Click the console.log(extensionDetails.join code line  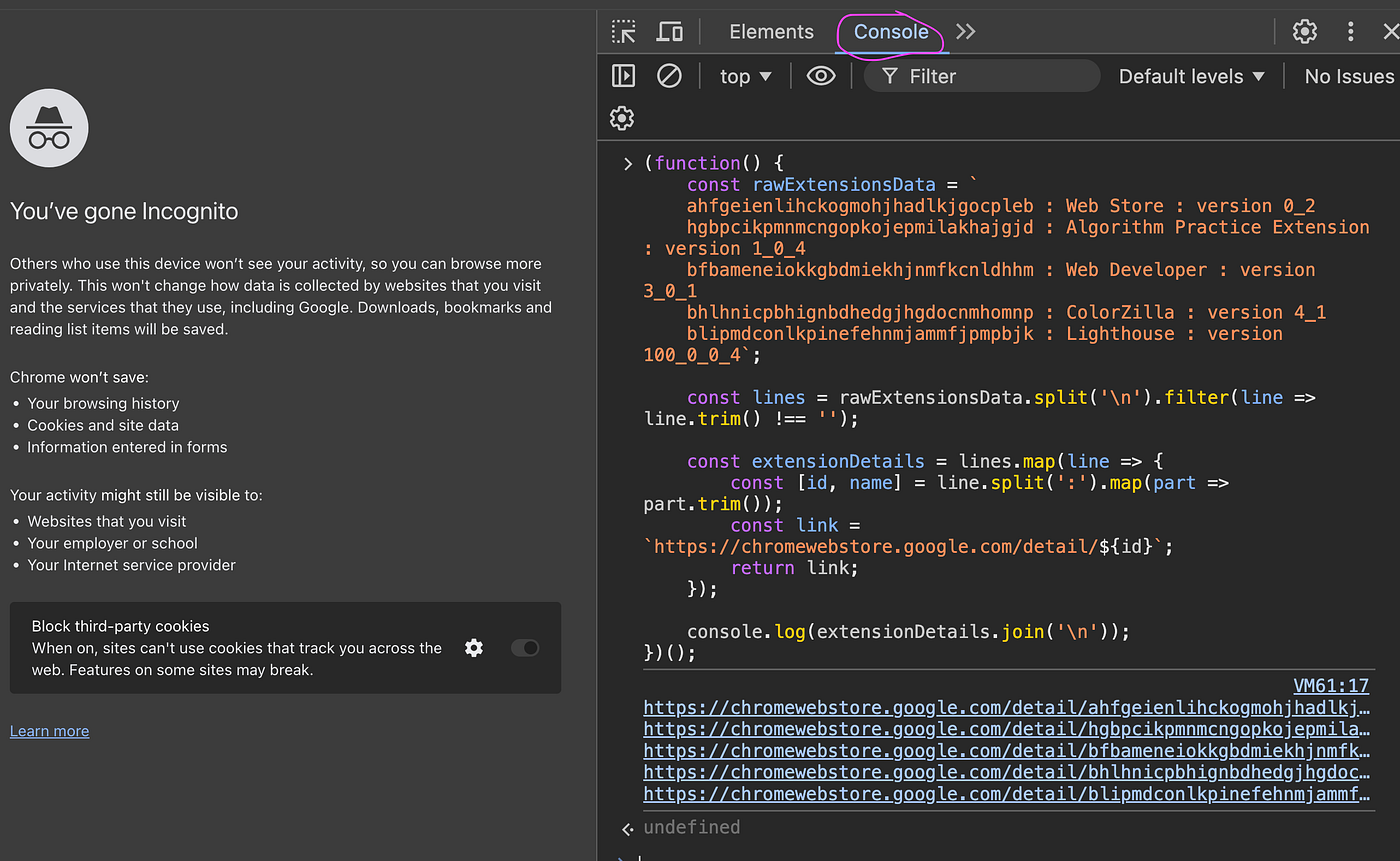[908, 632]
